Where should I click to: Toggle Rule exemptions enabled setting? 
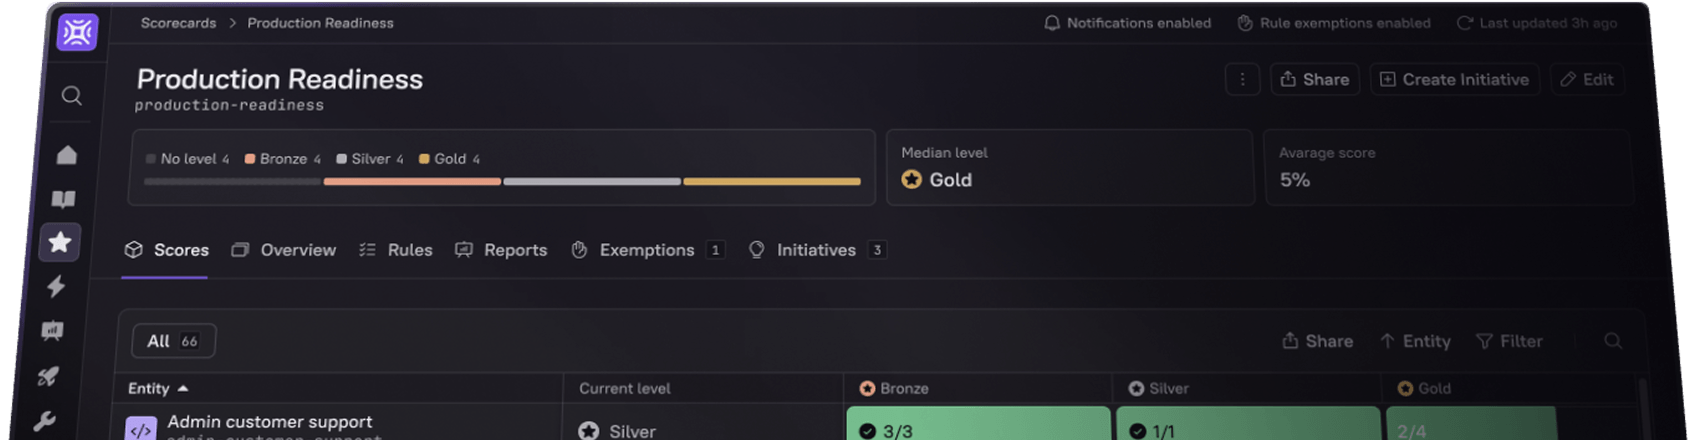coord(1333,23)
